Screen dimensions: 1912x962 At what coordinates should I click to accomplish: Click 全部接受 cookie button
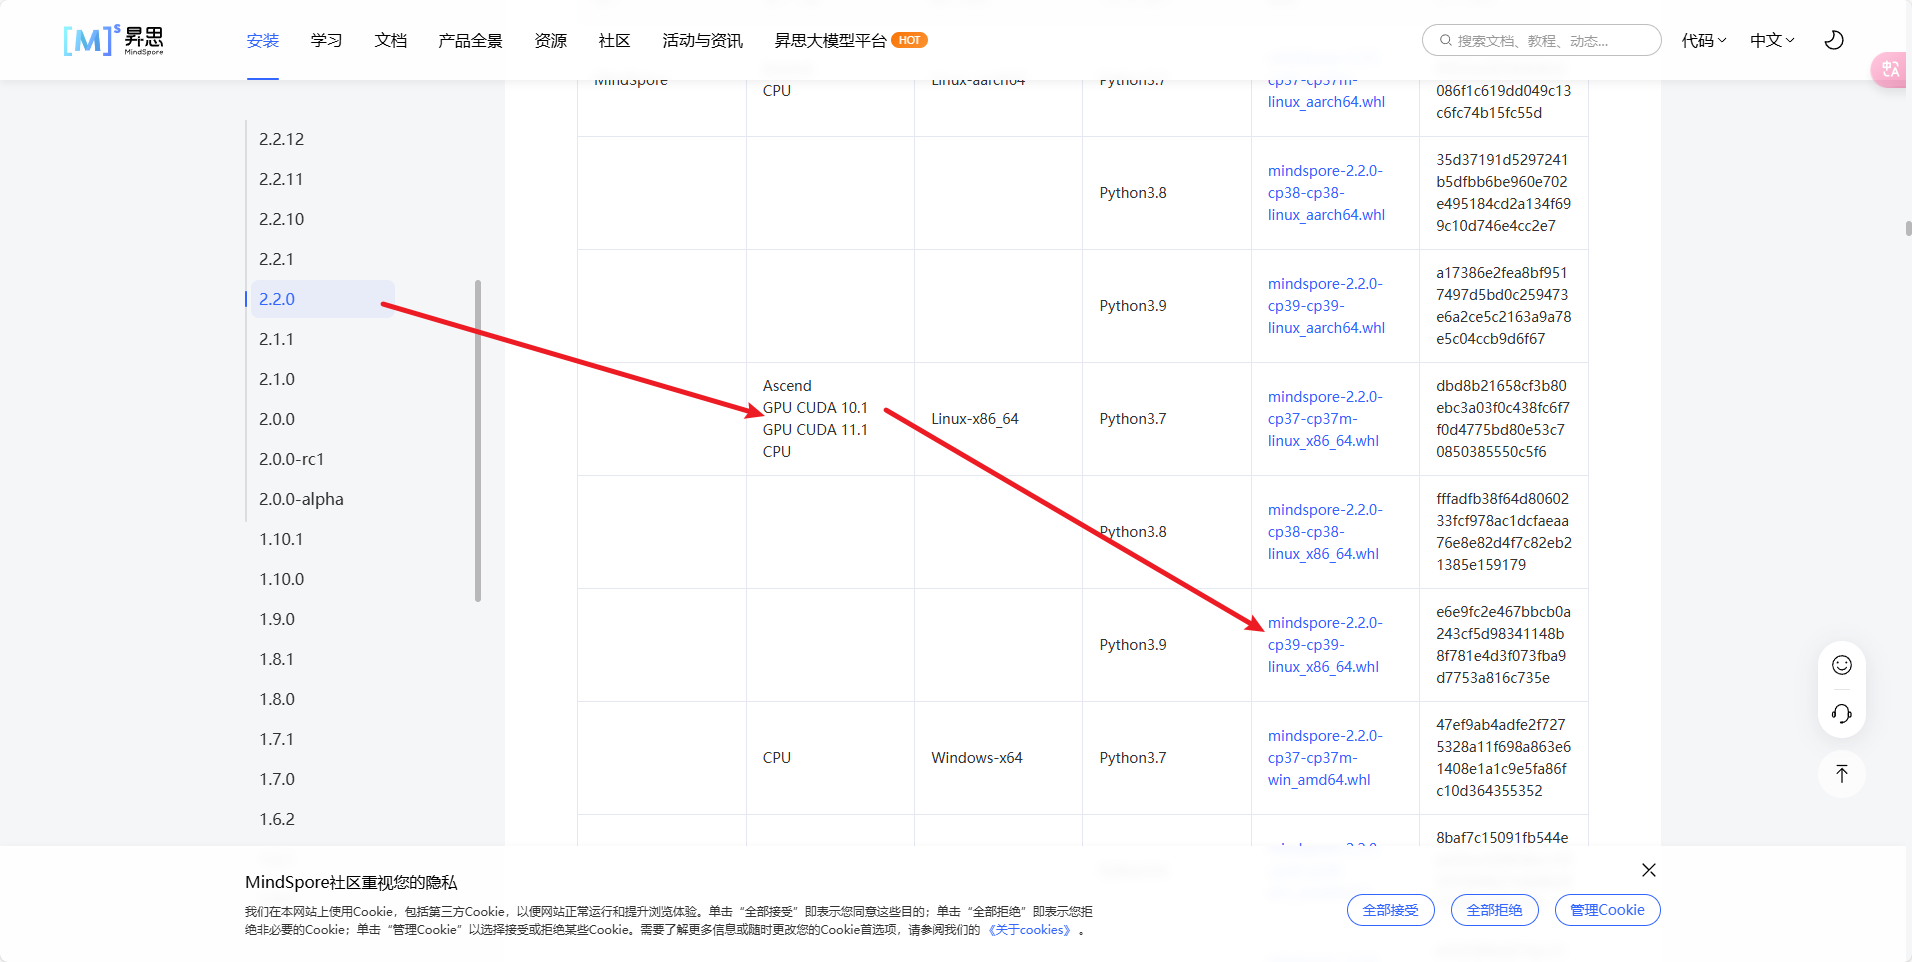pos(1391,910)
